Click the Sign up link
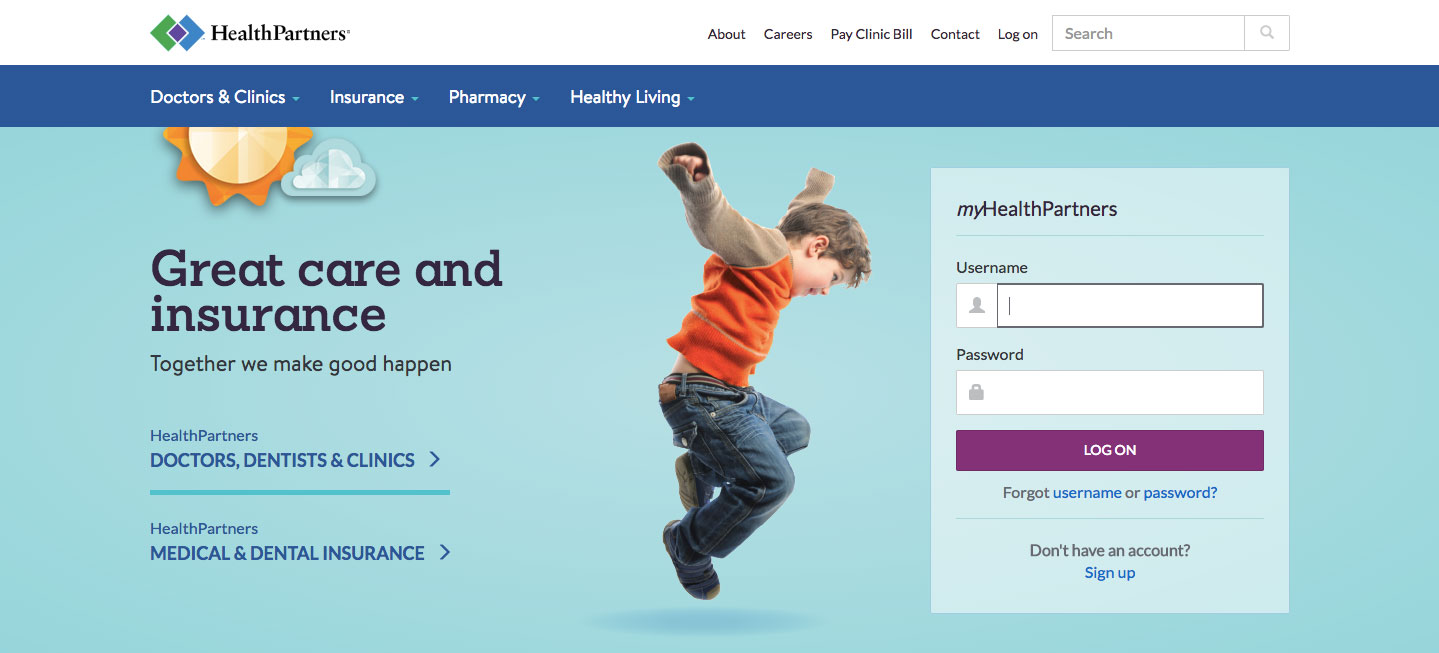 pos(1110,573)
